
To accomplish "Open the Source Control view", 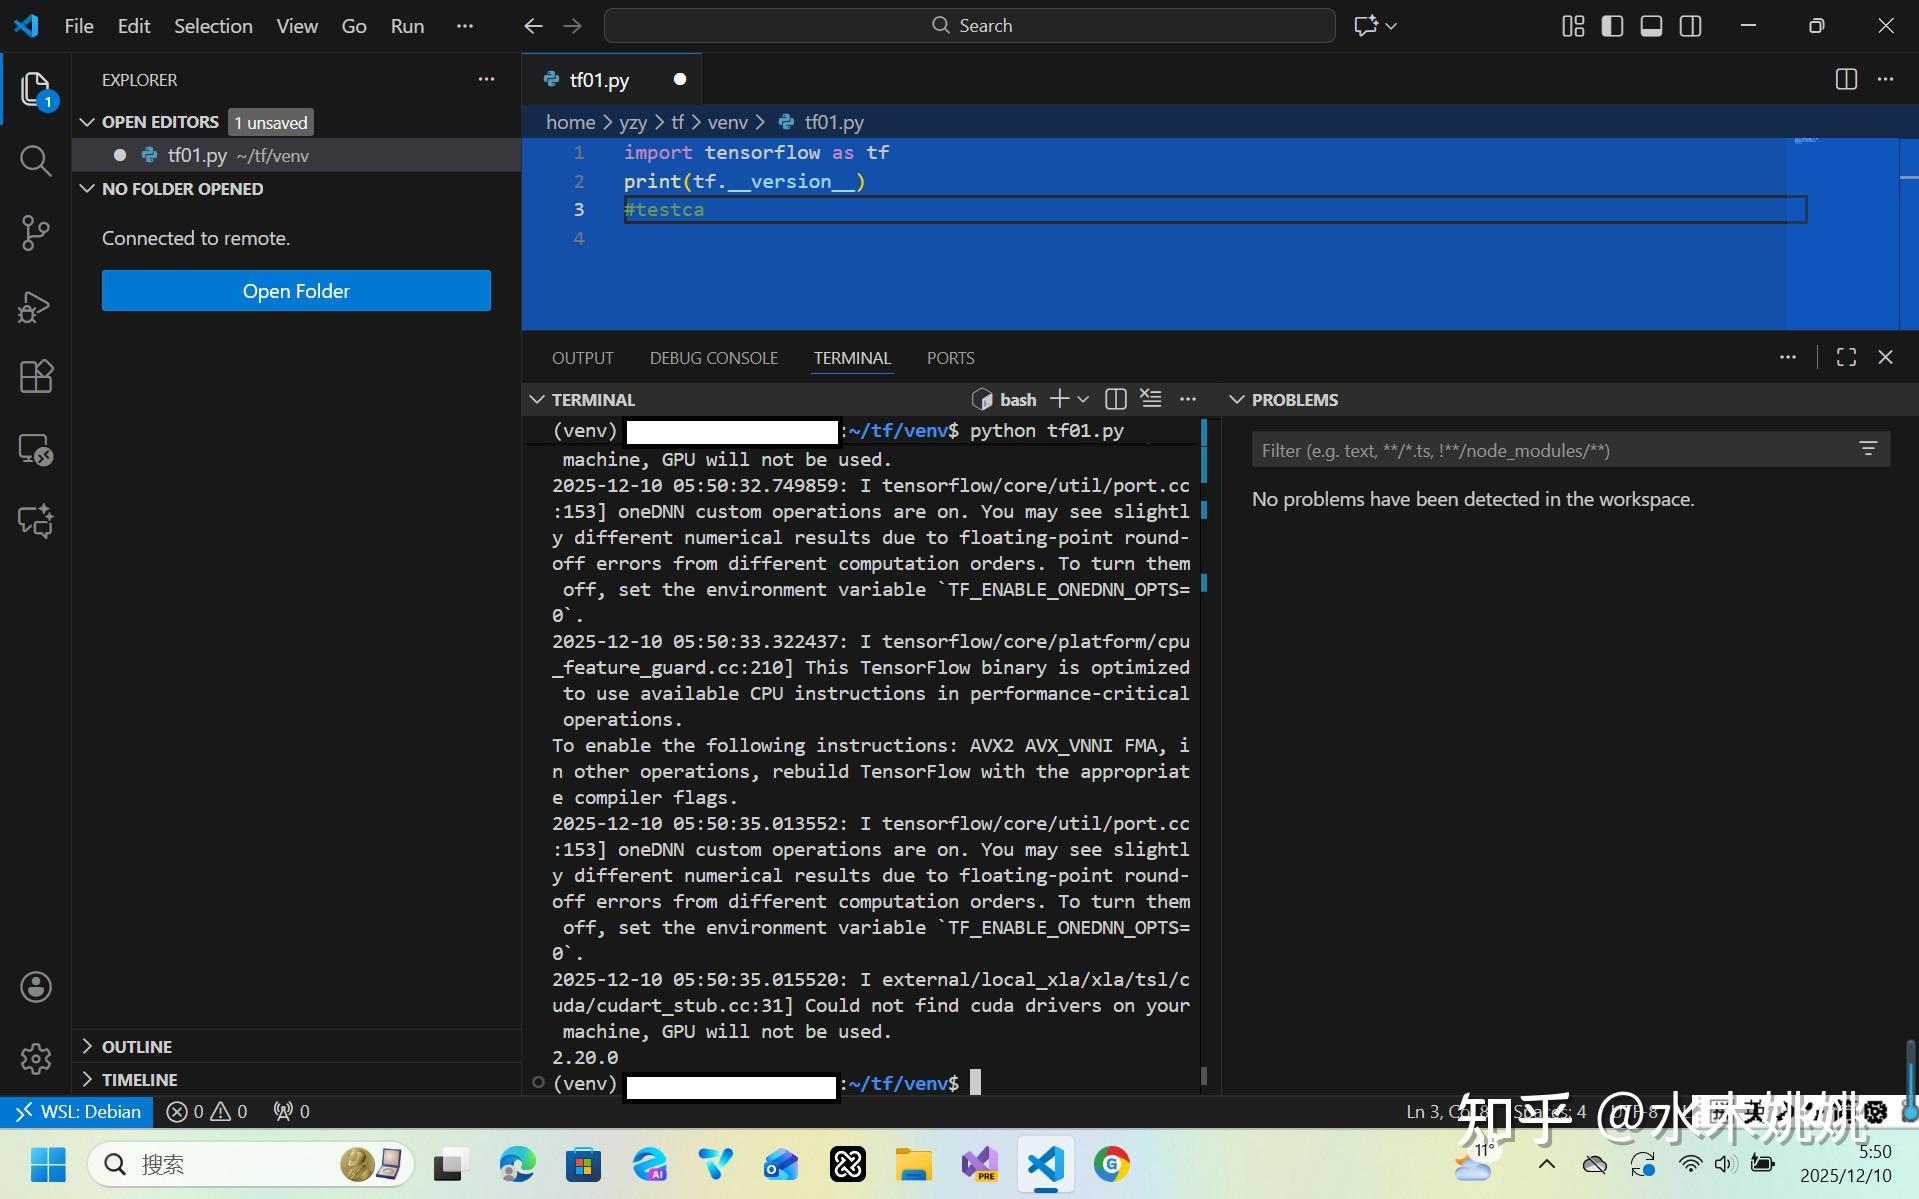I will tap(36, 232).
